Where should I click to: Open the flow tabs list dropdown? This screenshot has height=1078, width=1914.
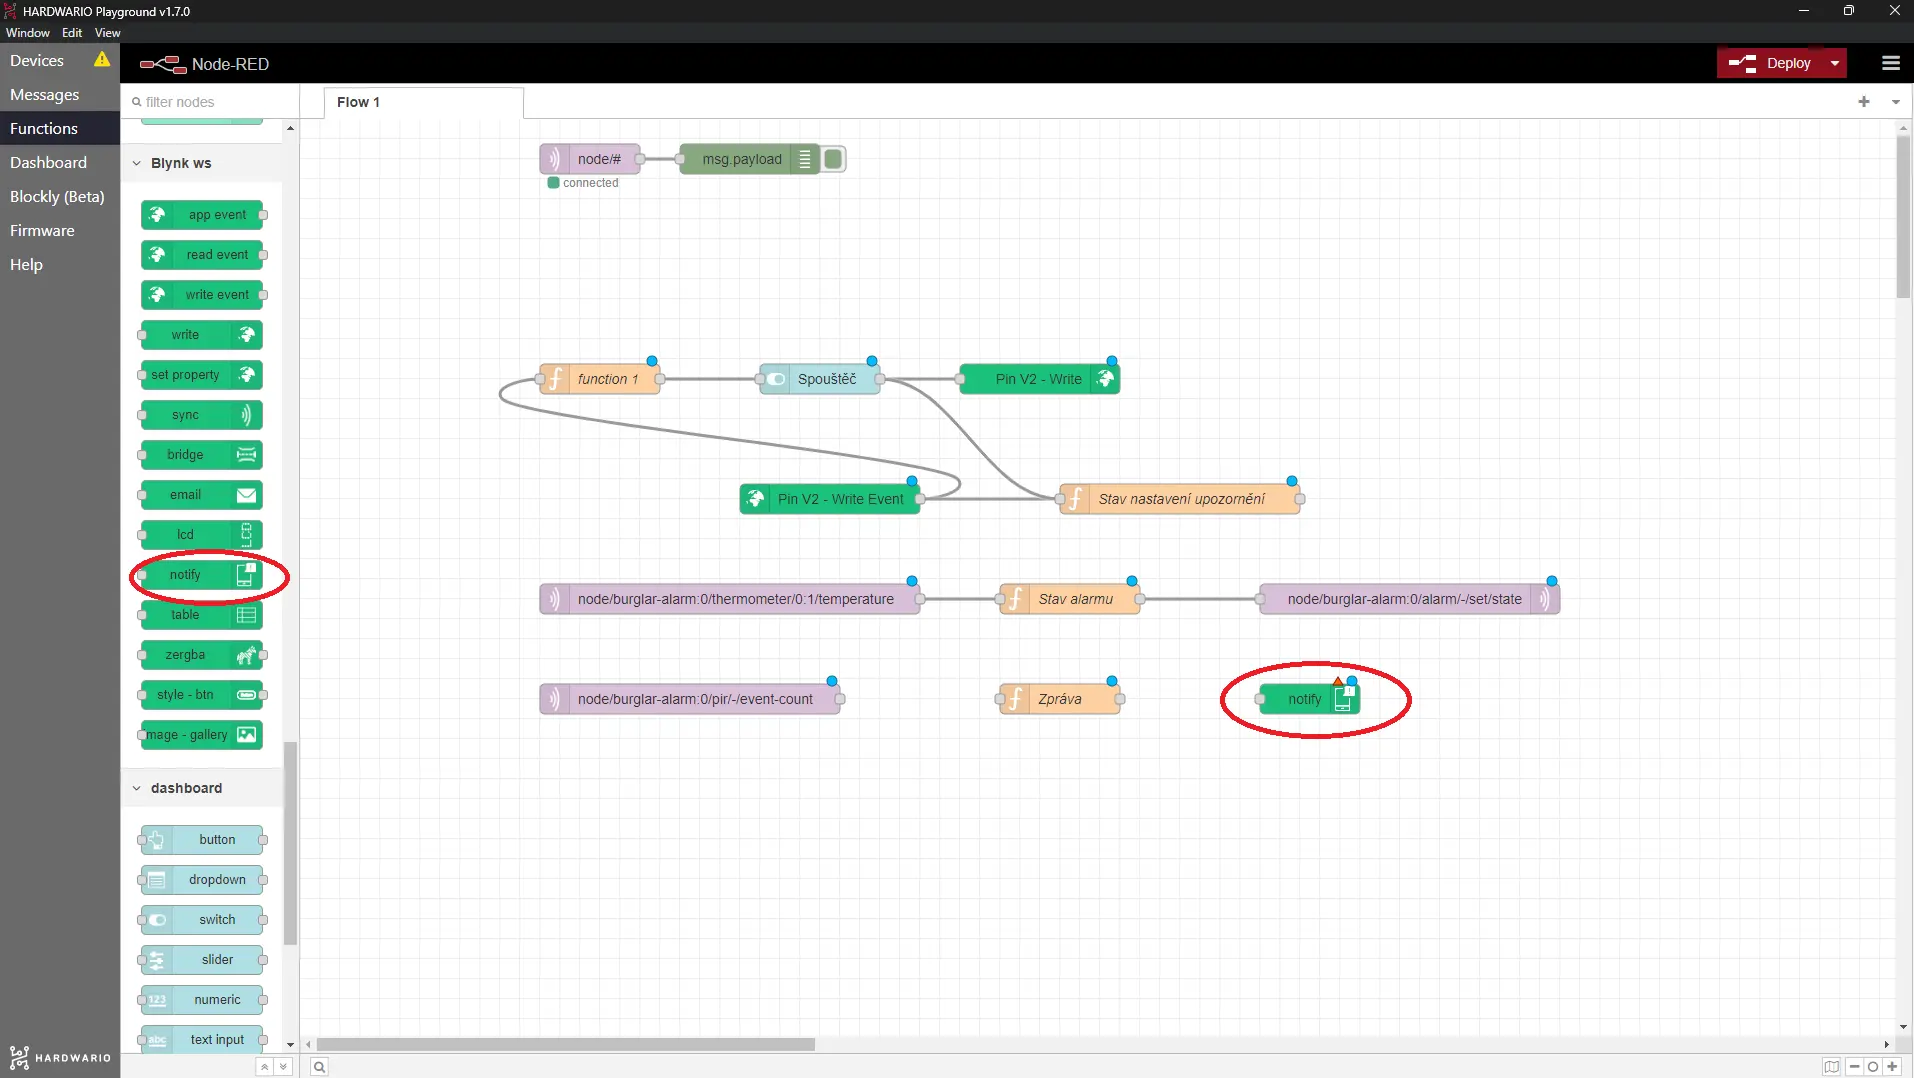pos(1895,102)
